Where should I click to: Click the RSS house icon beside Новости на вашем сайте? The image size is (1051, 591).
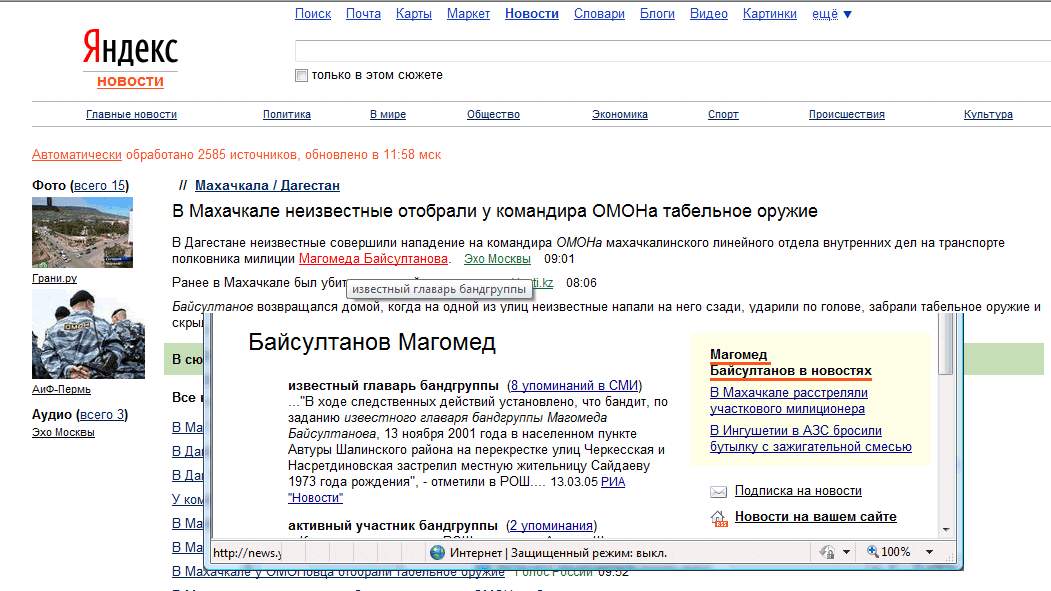719,518
